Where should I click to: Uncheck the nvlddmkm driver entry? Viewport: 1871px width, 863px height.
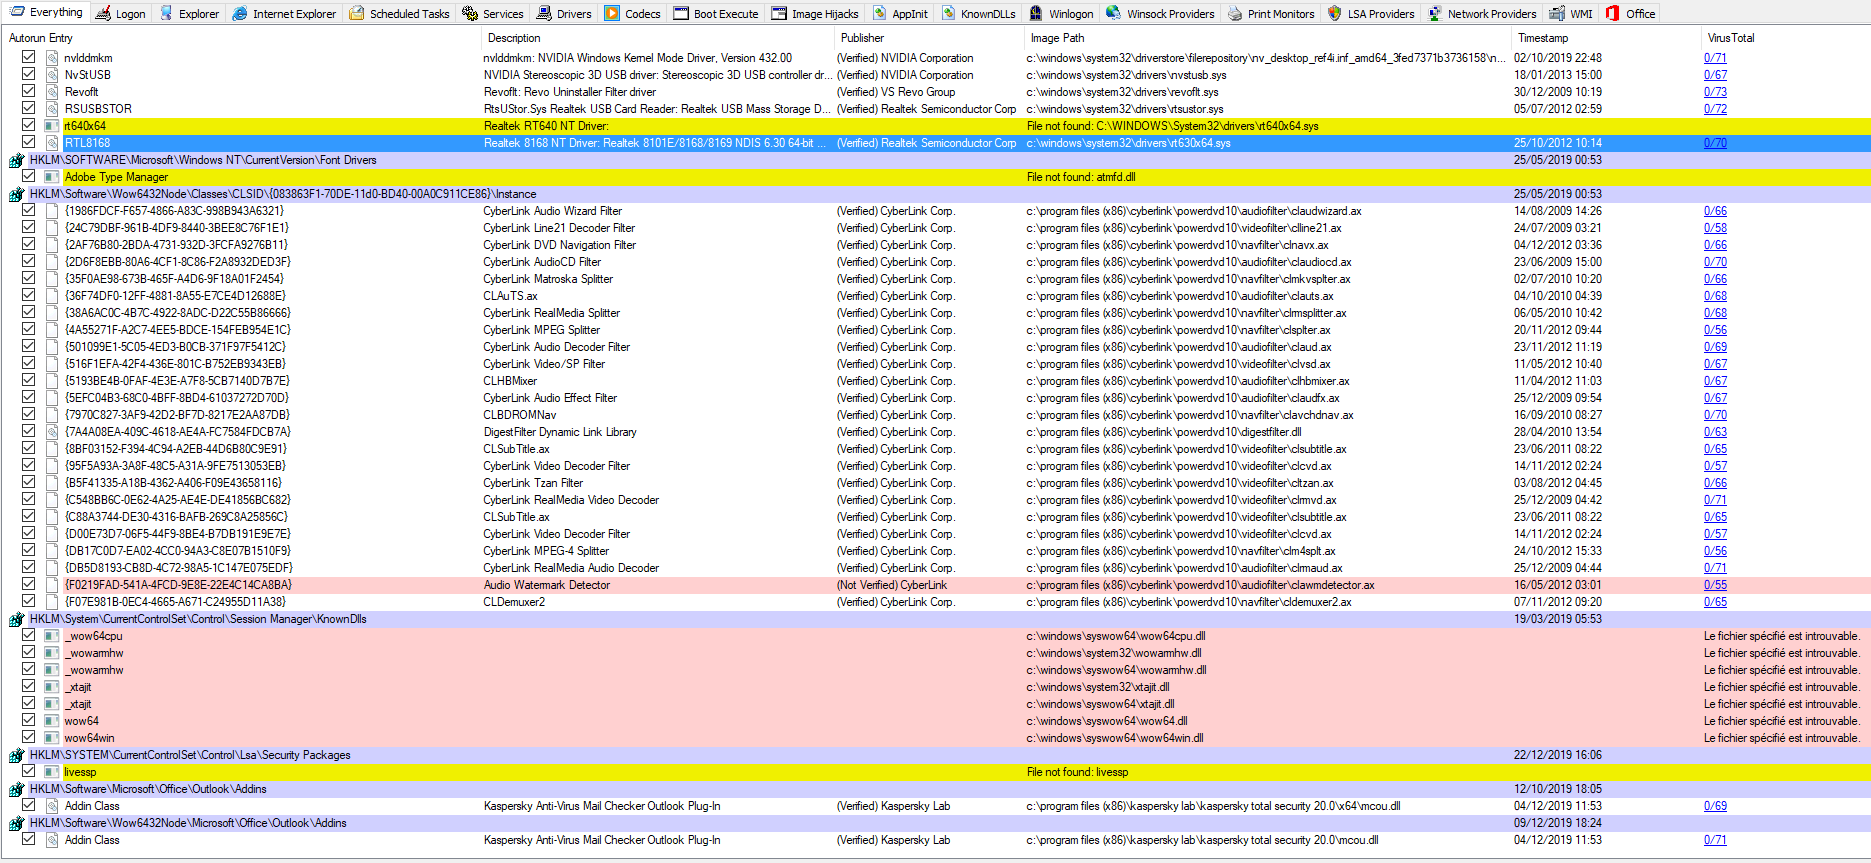pos(28,57)
